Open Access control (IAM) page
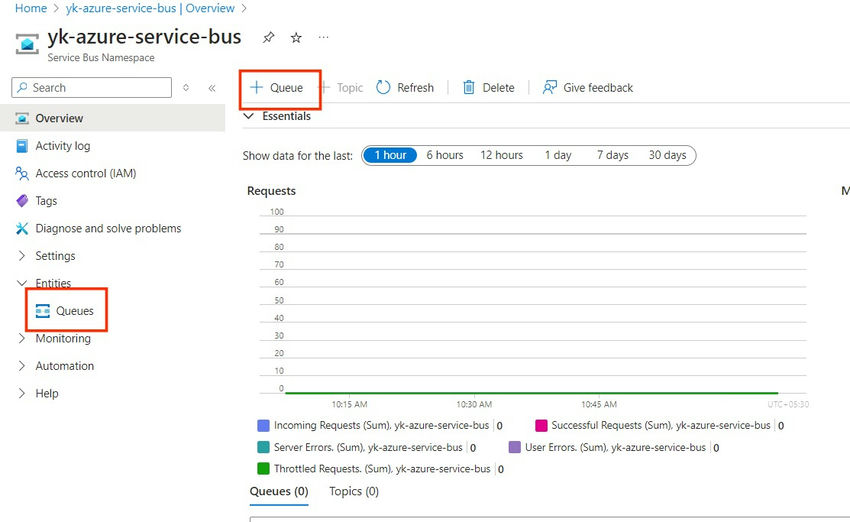 pyautogui.click(x=86, y=173)
